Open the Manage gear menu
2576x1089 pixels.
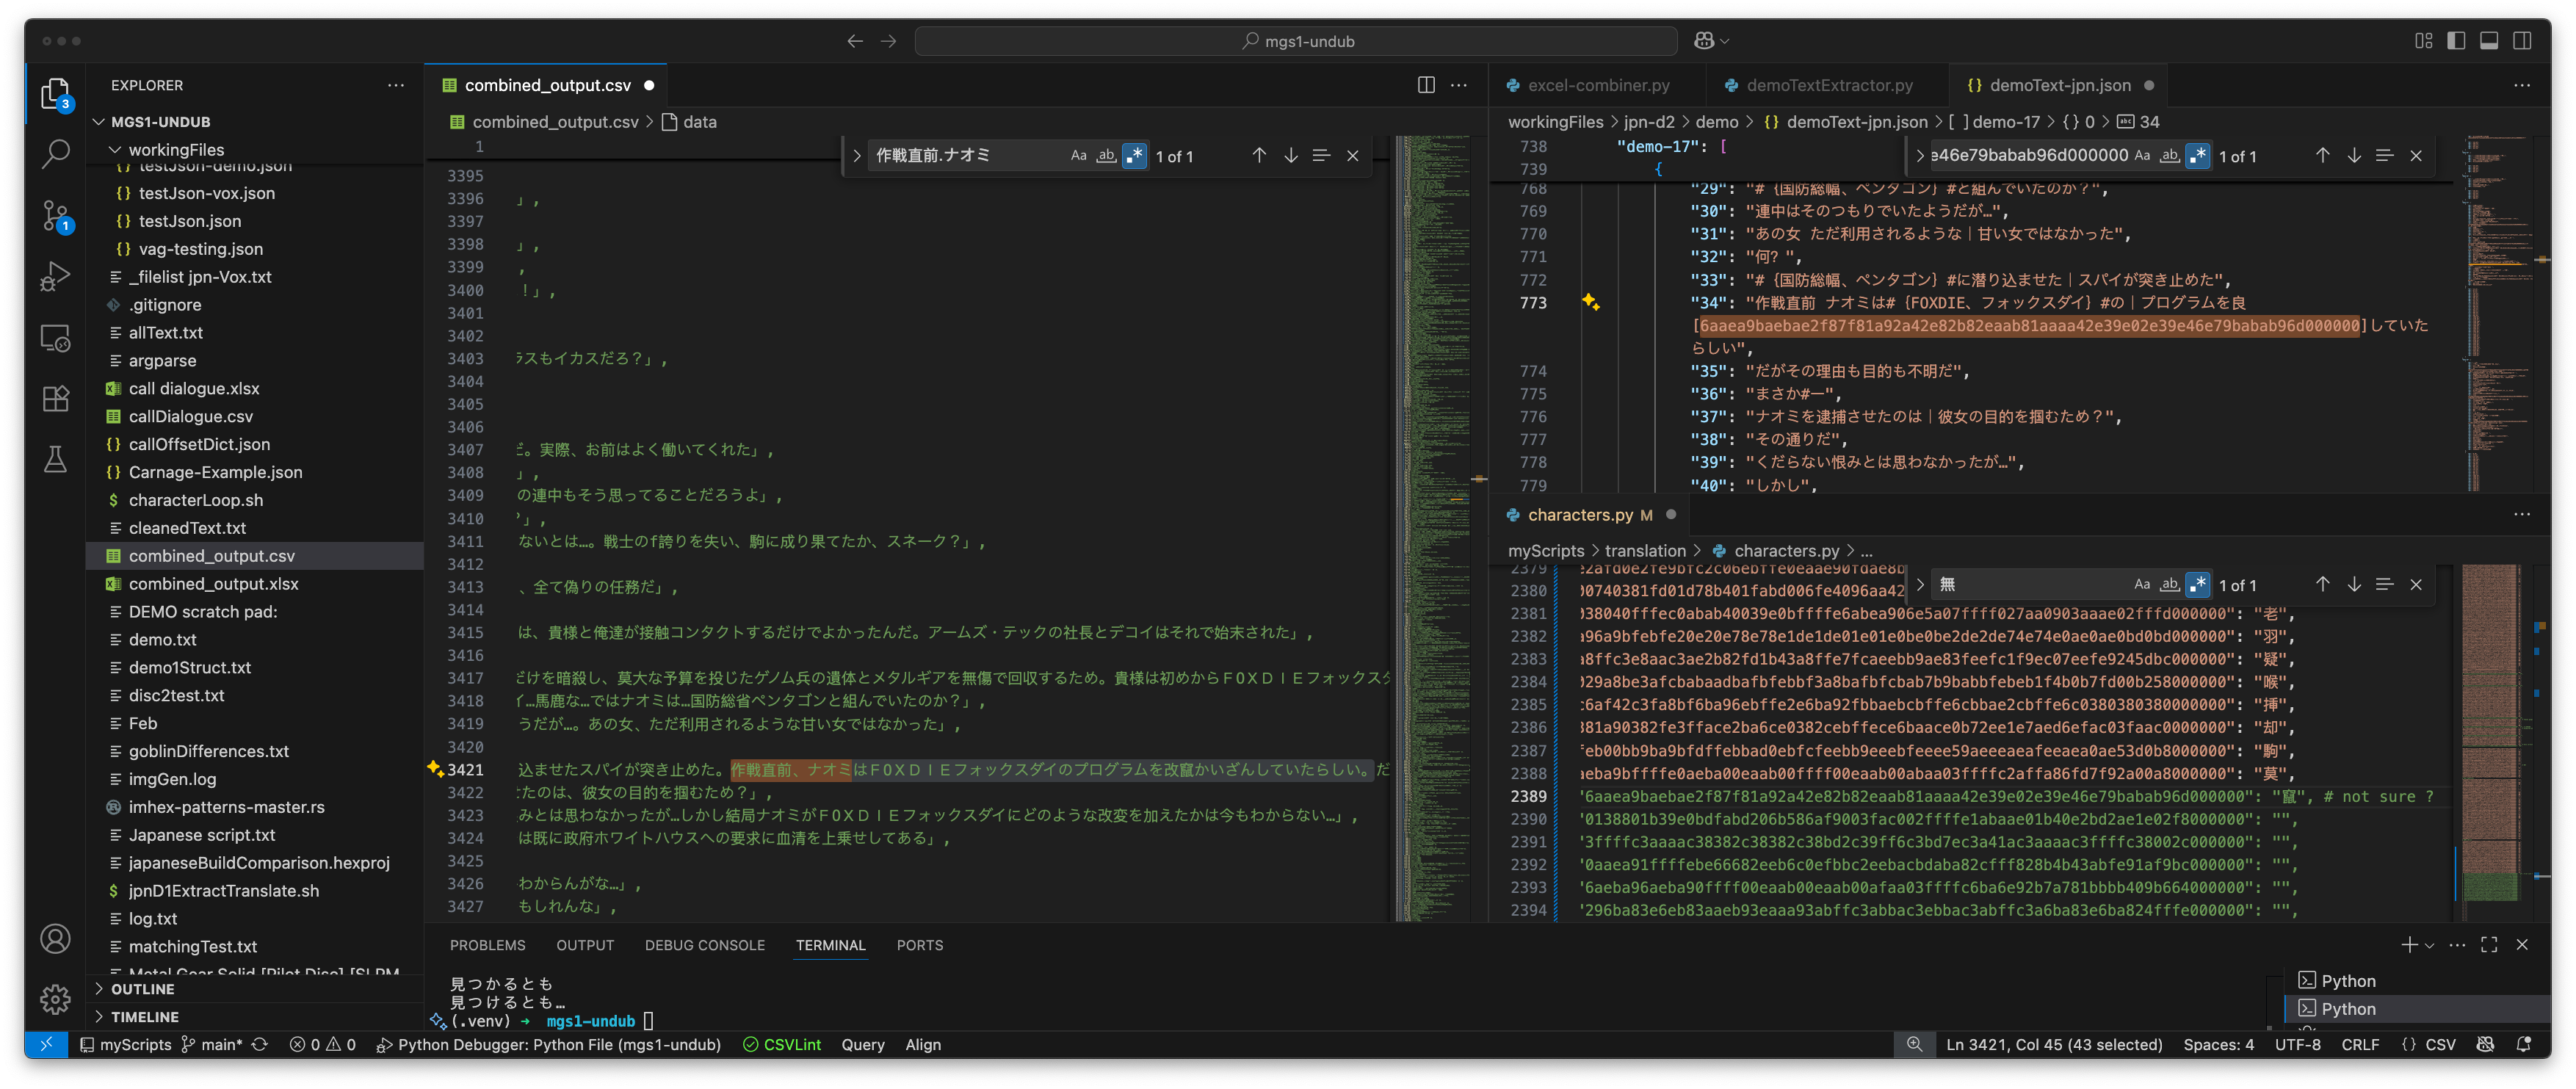click(55, 998)
